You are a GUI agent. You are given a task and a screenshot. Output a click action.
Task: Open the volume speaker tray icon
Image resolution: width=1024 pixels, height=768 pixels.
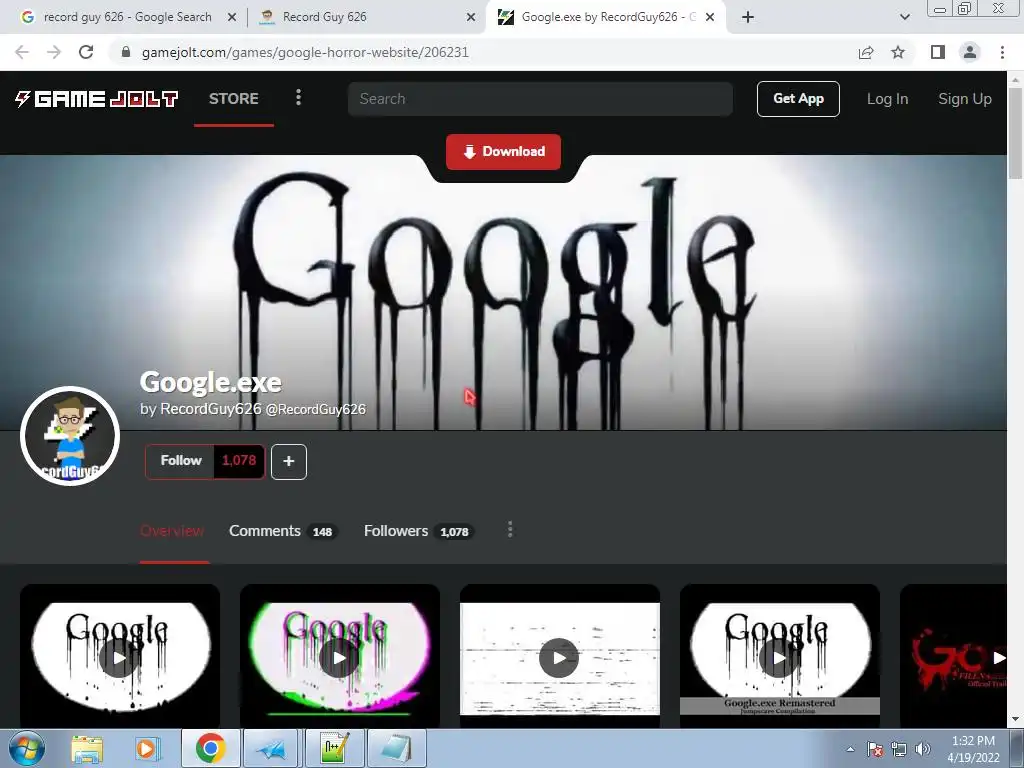pyautogui.click(x=922, y=749)
